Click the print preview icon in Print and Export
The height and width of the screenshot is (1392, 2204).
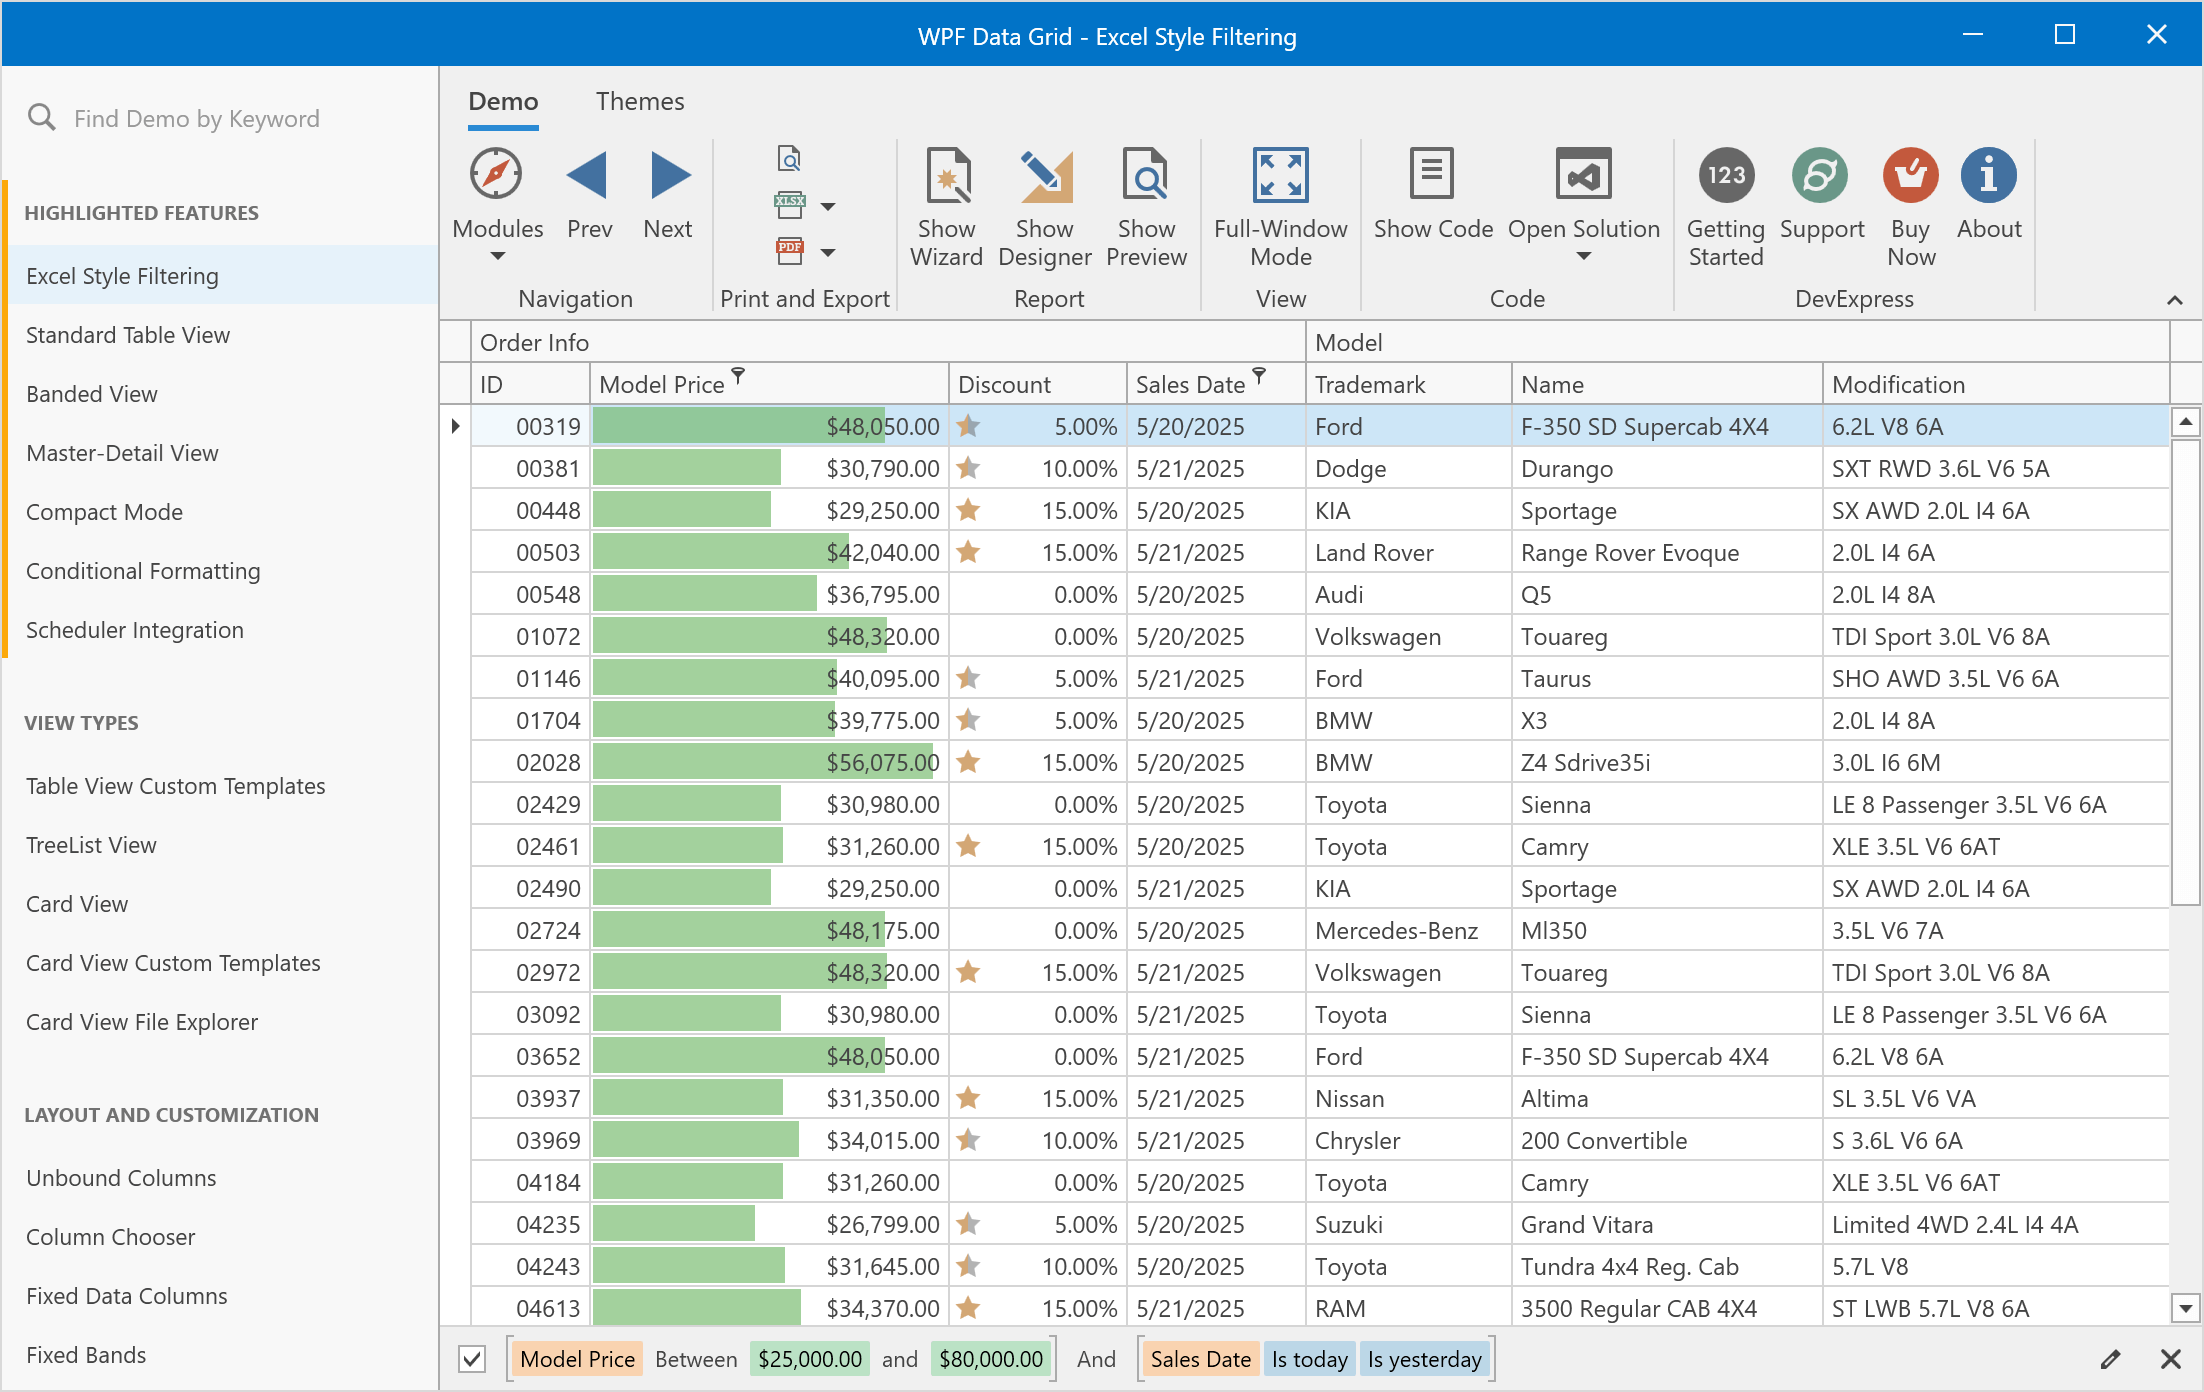pyautogui.click(x=789, y=158)
